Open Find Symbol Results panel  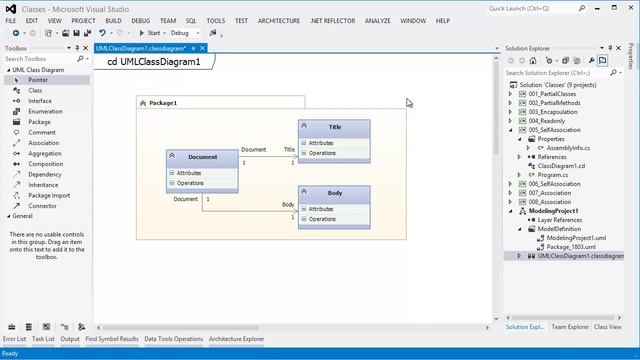coord(112,339)
